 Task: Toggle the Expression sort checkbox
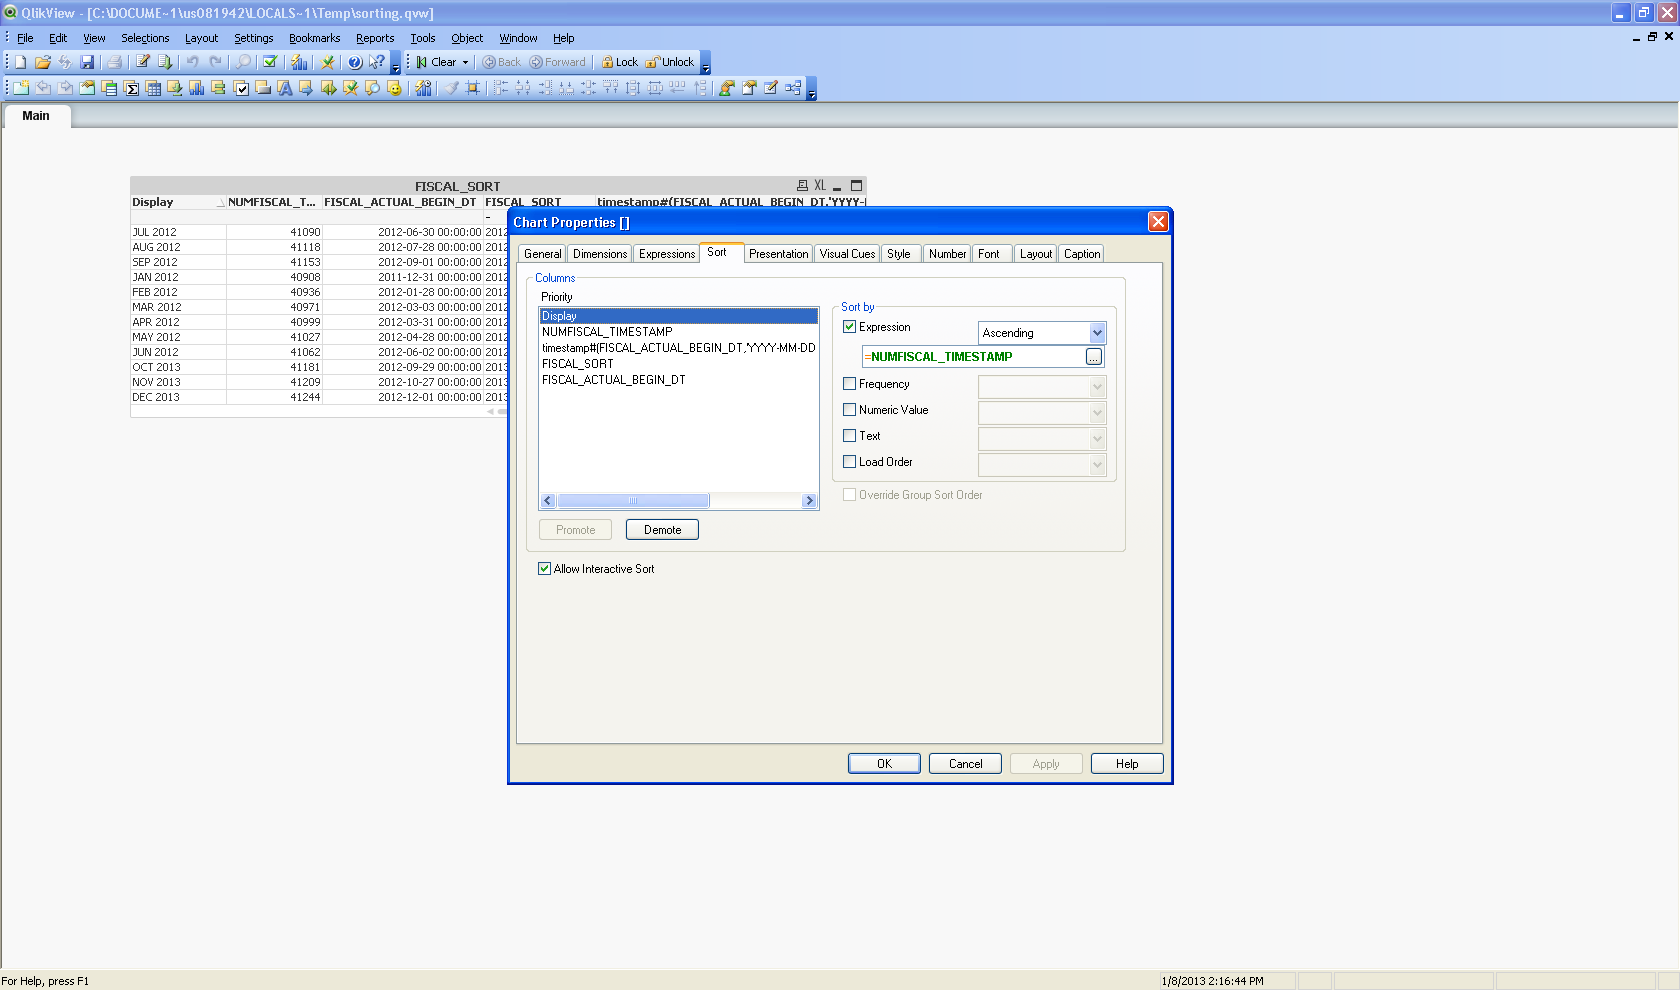(x=850, y=327)
